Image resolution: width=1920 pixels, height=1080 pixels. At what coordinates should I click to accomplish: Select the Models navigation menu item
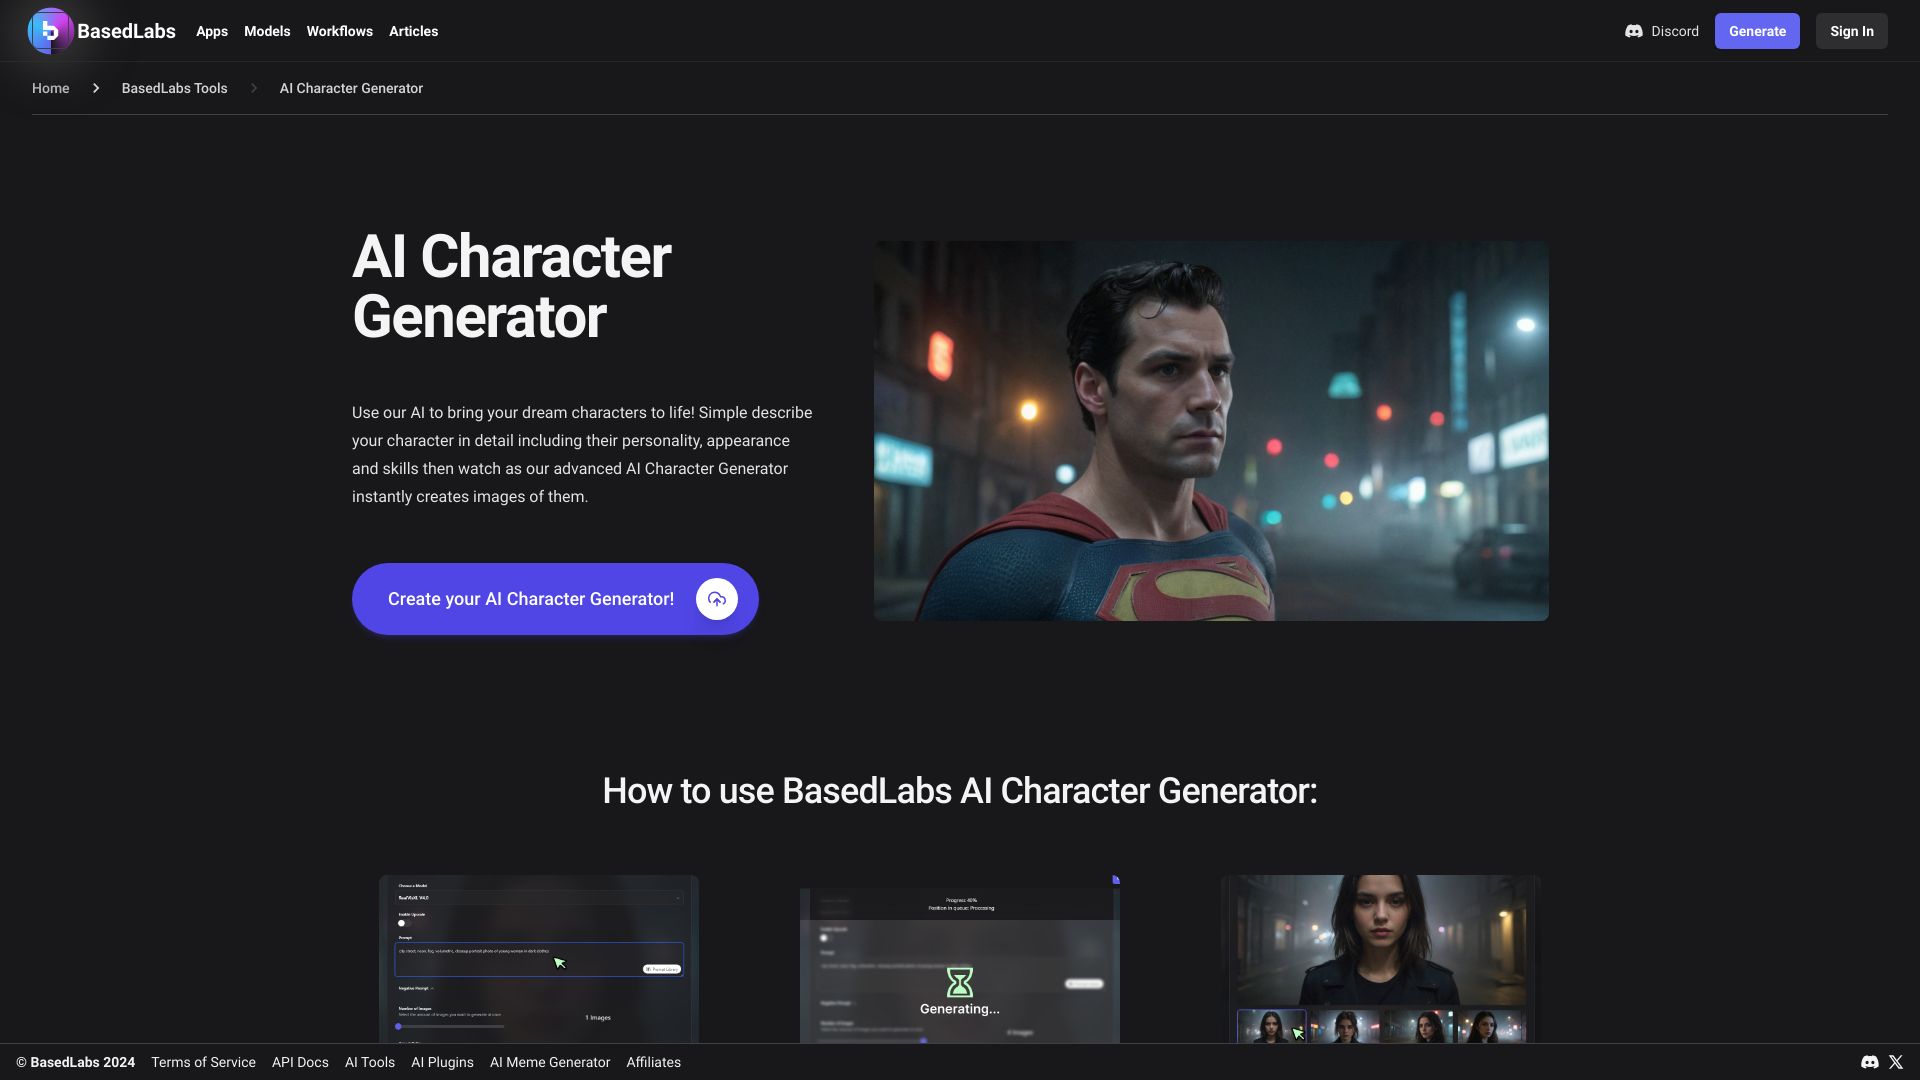tap(266, 30)
